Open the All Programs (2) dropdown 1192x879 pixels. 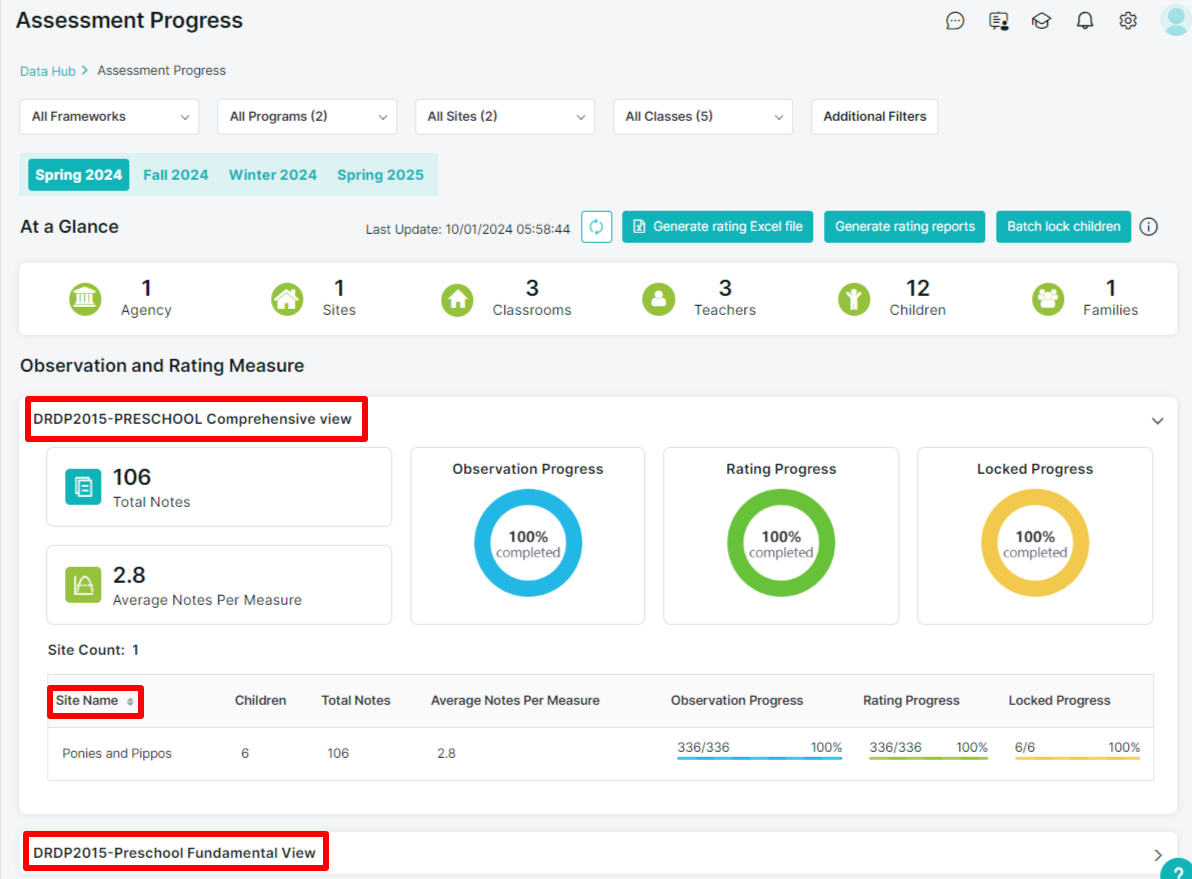307,117
